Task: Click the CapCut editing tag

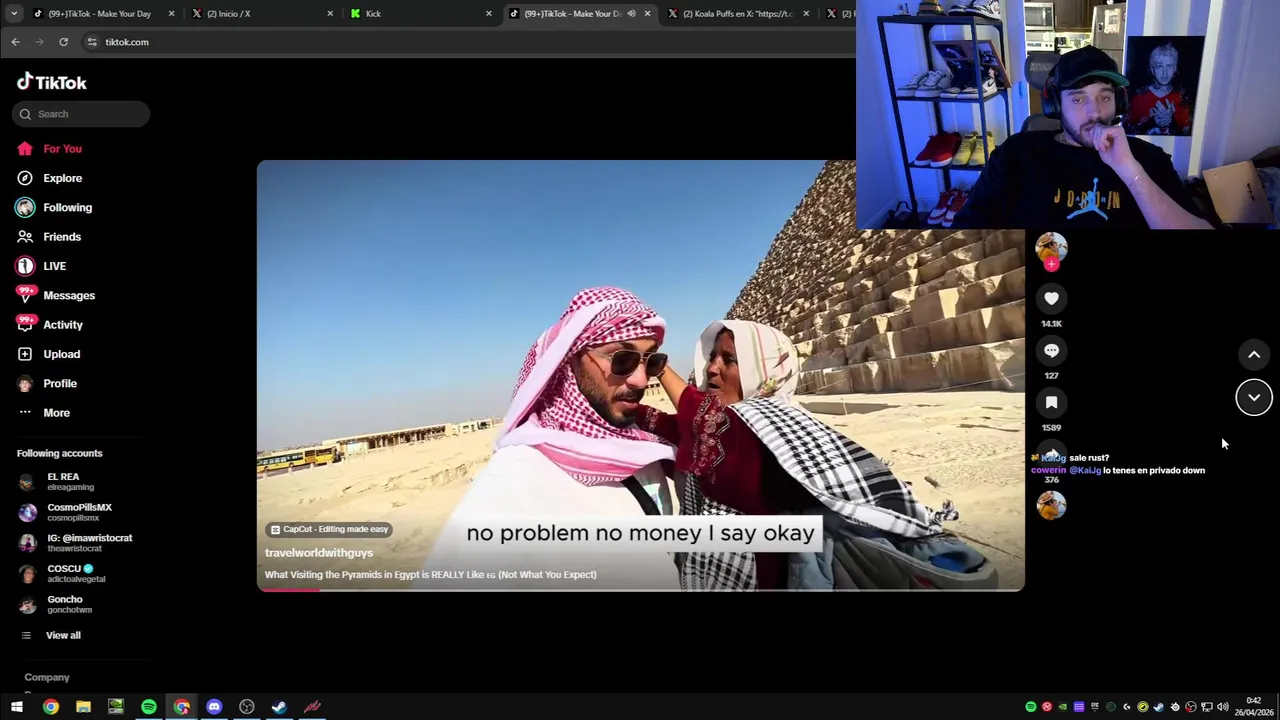Action: click(329, 530)
